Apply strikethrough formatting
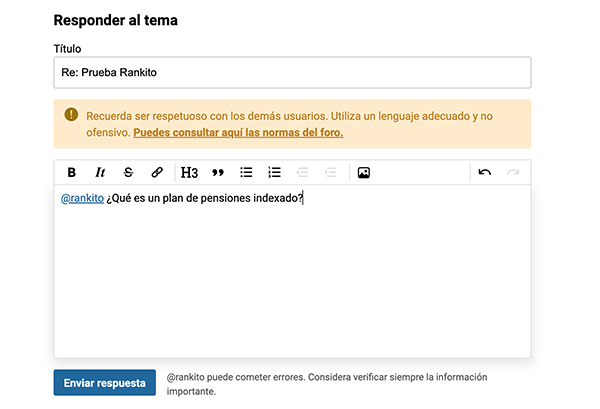Screen dimensions: 600x409 pos(128,172)
